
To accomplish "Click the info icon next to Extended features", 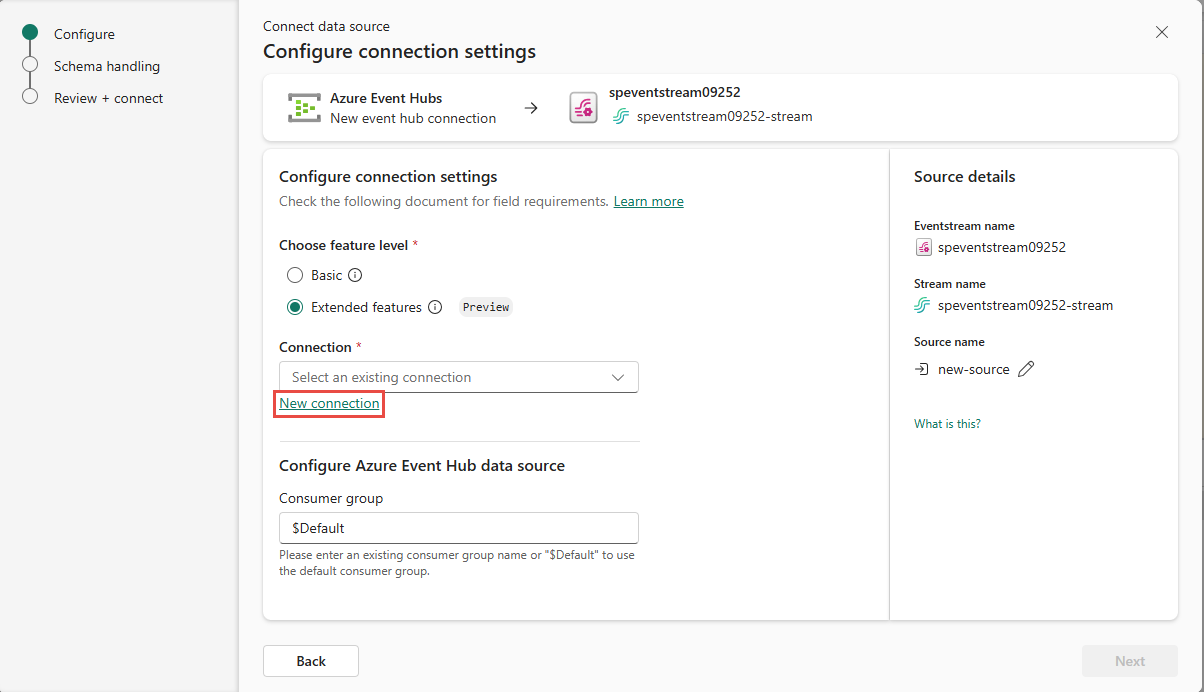I will click(x=435, y=307).
